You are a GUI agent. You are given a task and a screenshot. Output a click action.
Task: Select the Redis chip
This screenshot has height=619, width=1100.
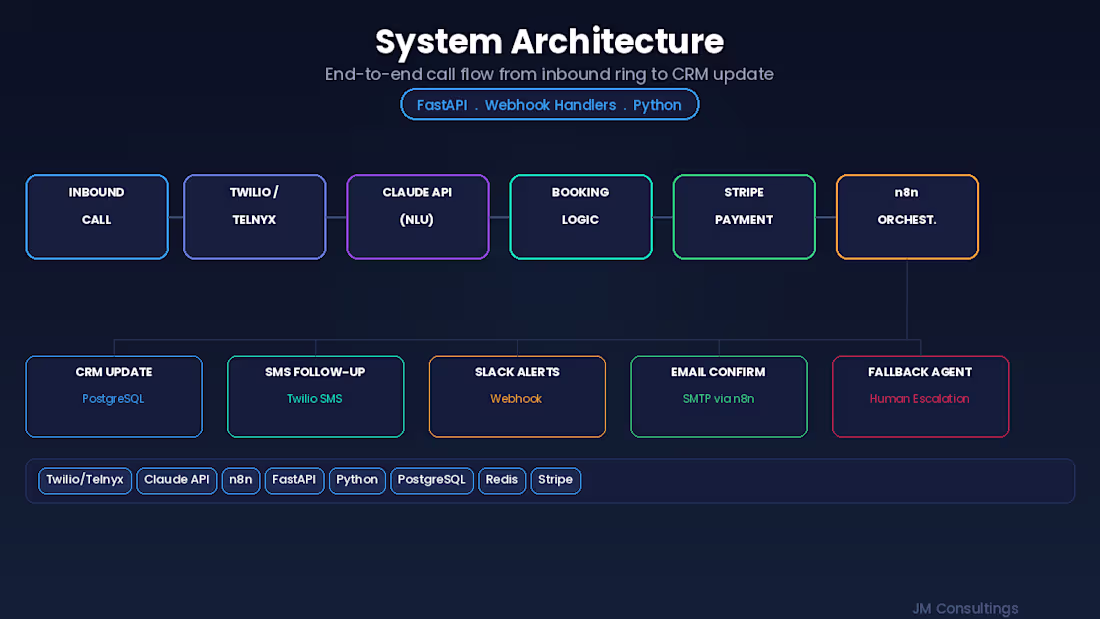coord(501,480)
